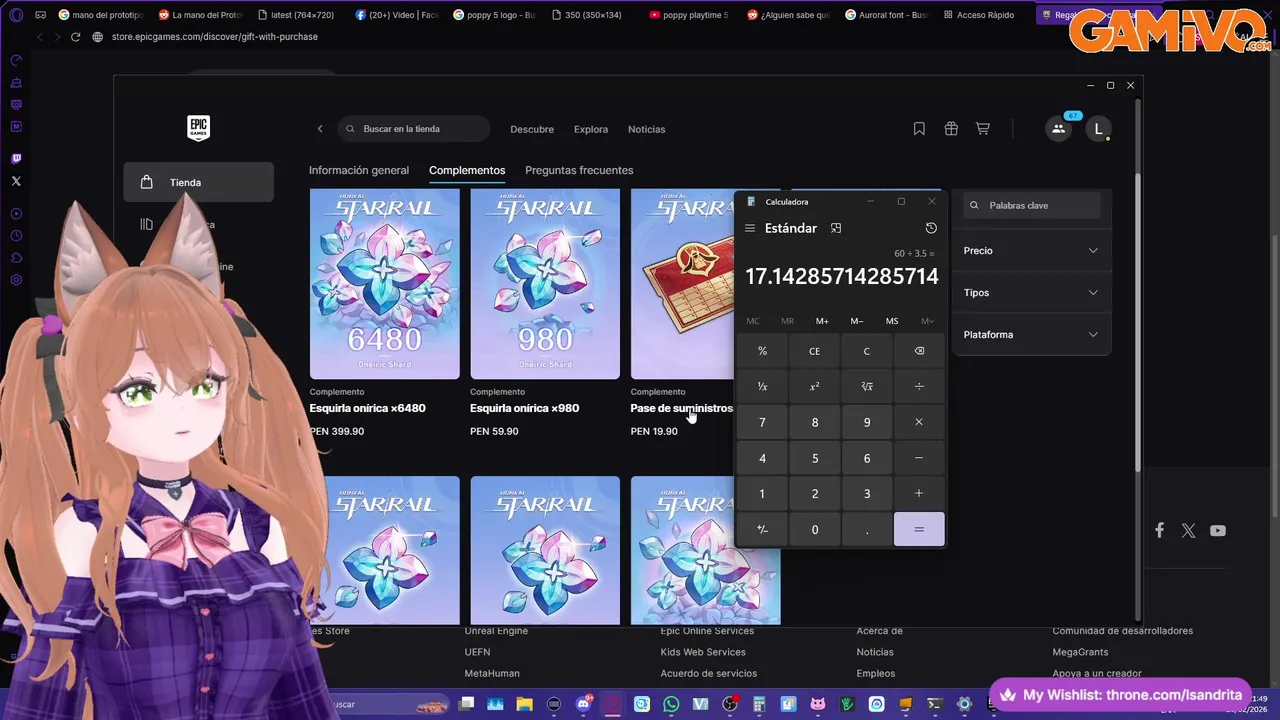
Task: Open the gift icon in Epic header
Action: [x=951, y=129]
